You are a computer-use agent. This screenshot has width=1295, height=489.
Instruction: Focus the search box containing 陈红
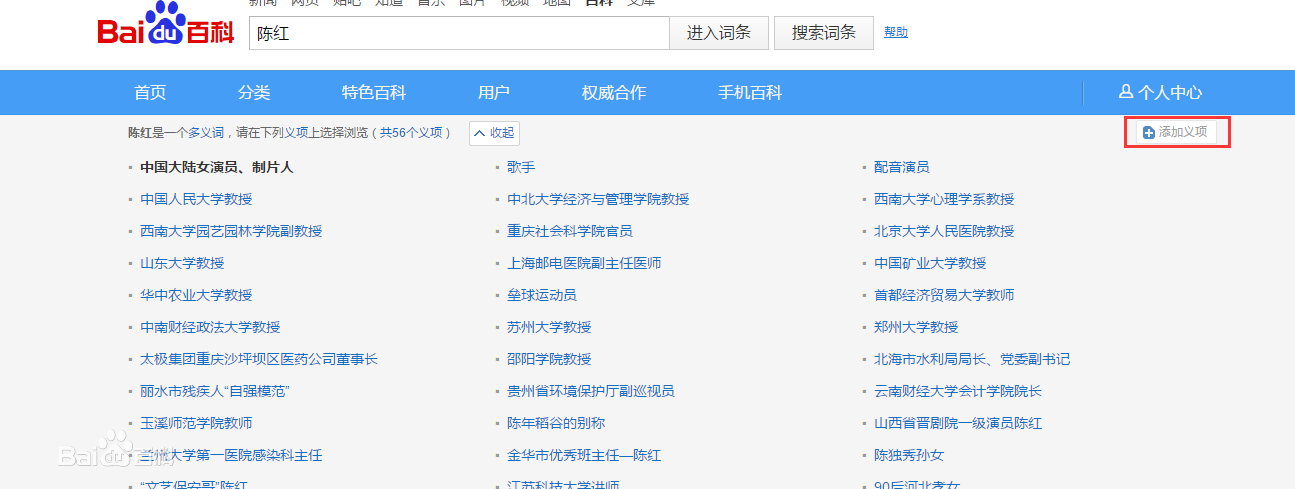pos(459,33)
